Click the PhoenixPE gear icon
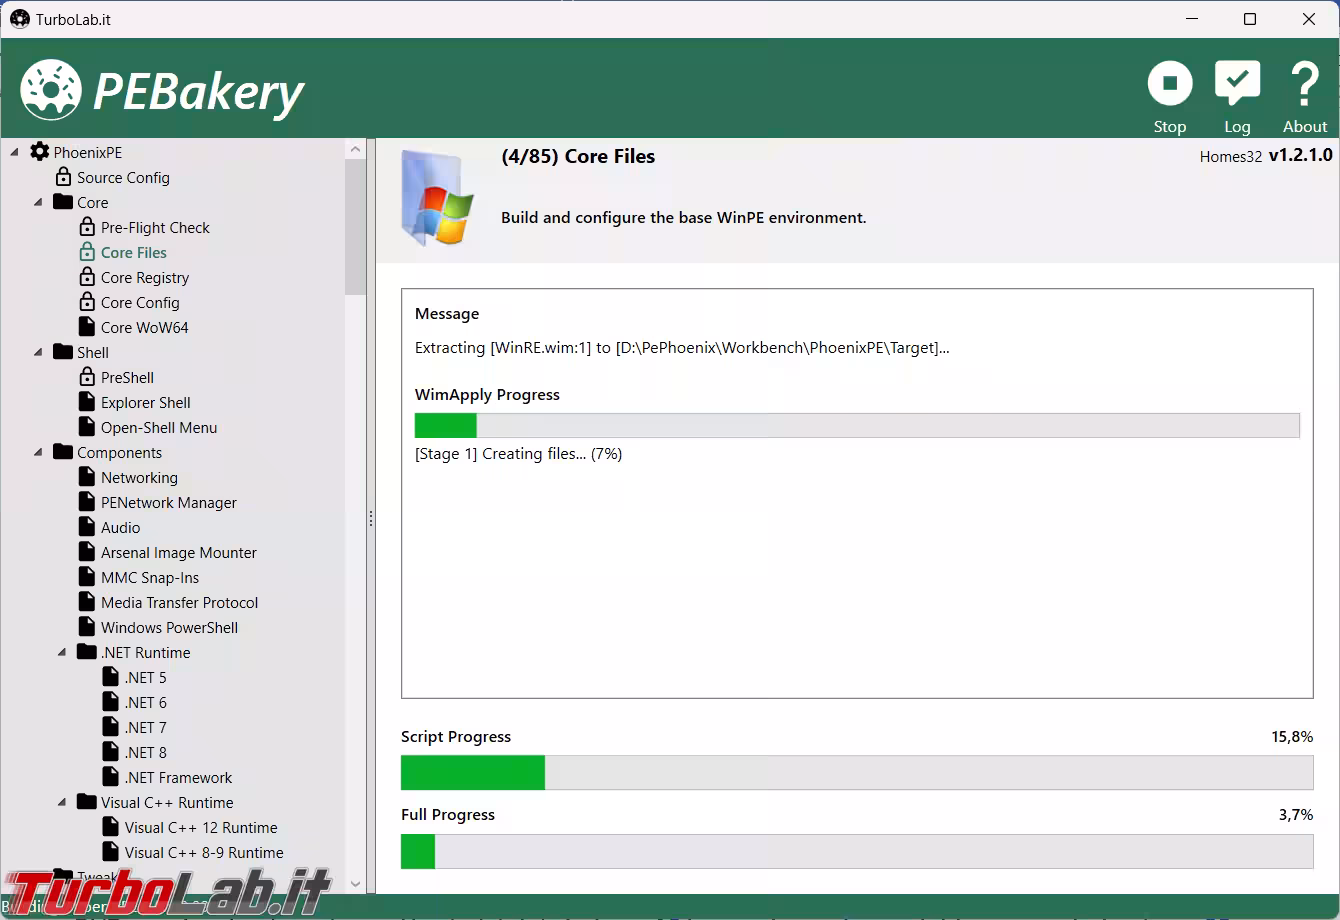The image size is (1340, 920). [40, 152]
